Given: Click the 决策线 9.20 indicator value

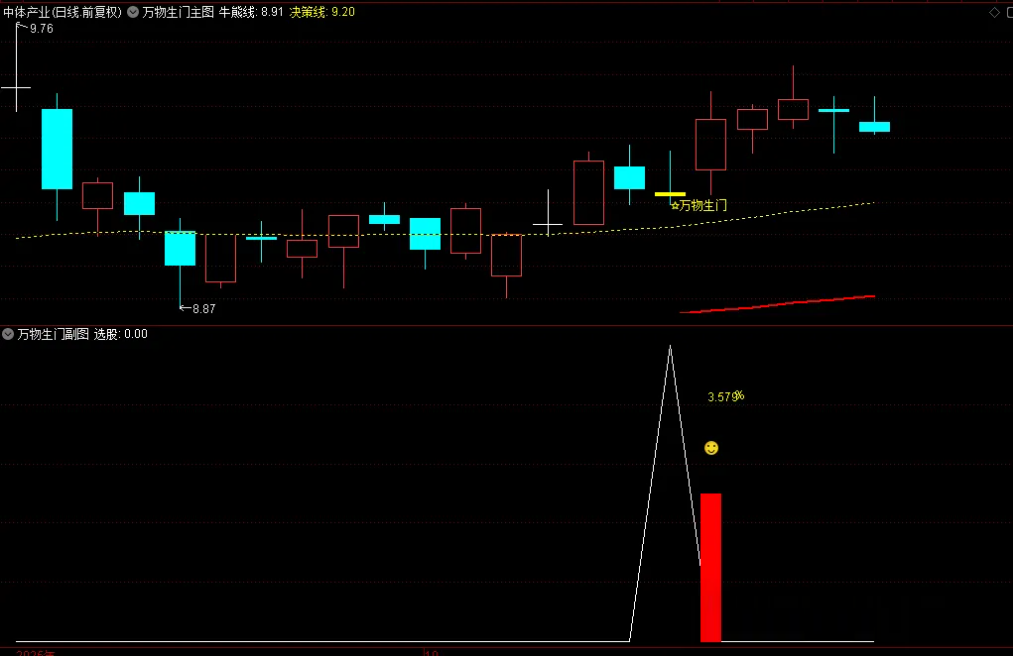Looking at the screenshot, I should (321, 13).
